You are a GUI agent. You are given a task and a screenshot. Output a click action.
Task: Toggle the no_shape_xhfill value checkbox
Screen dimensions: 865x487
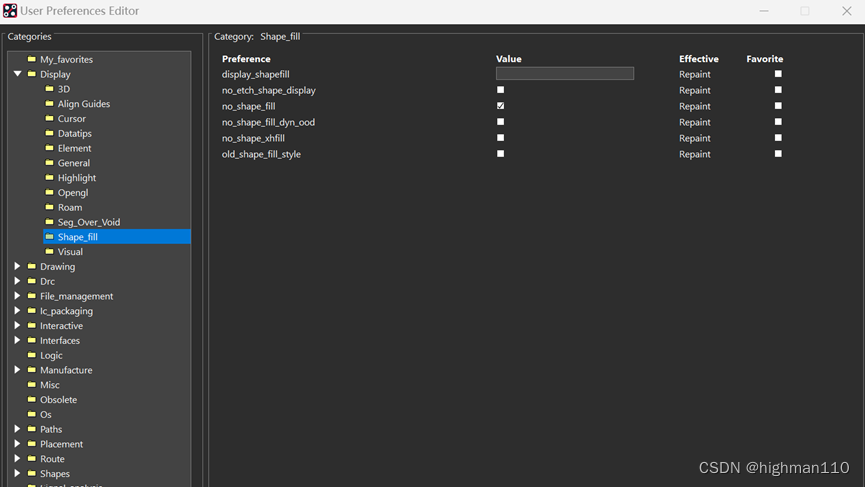pos(500,138)
